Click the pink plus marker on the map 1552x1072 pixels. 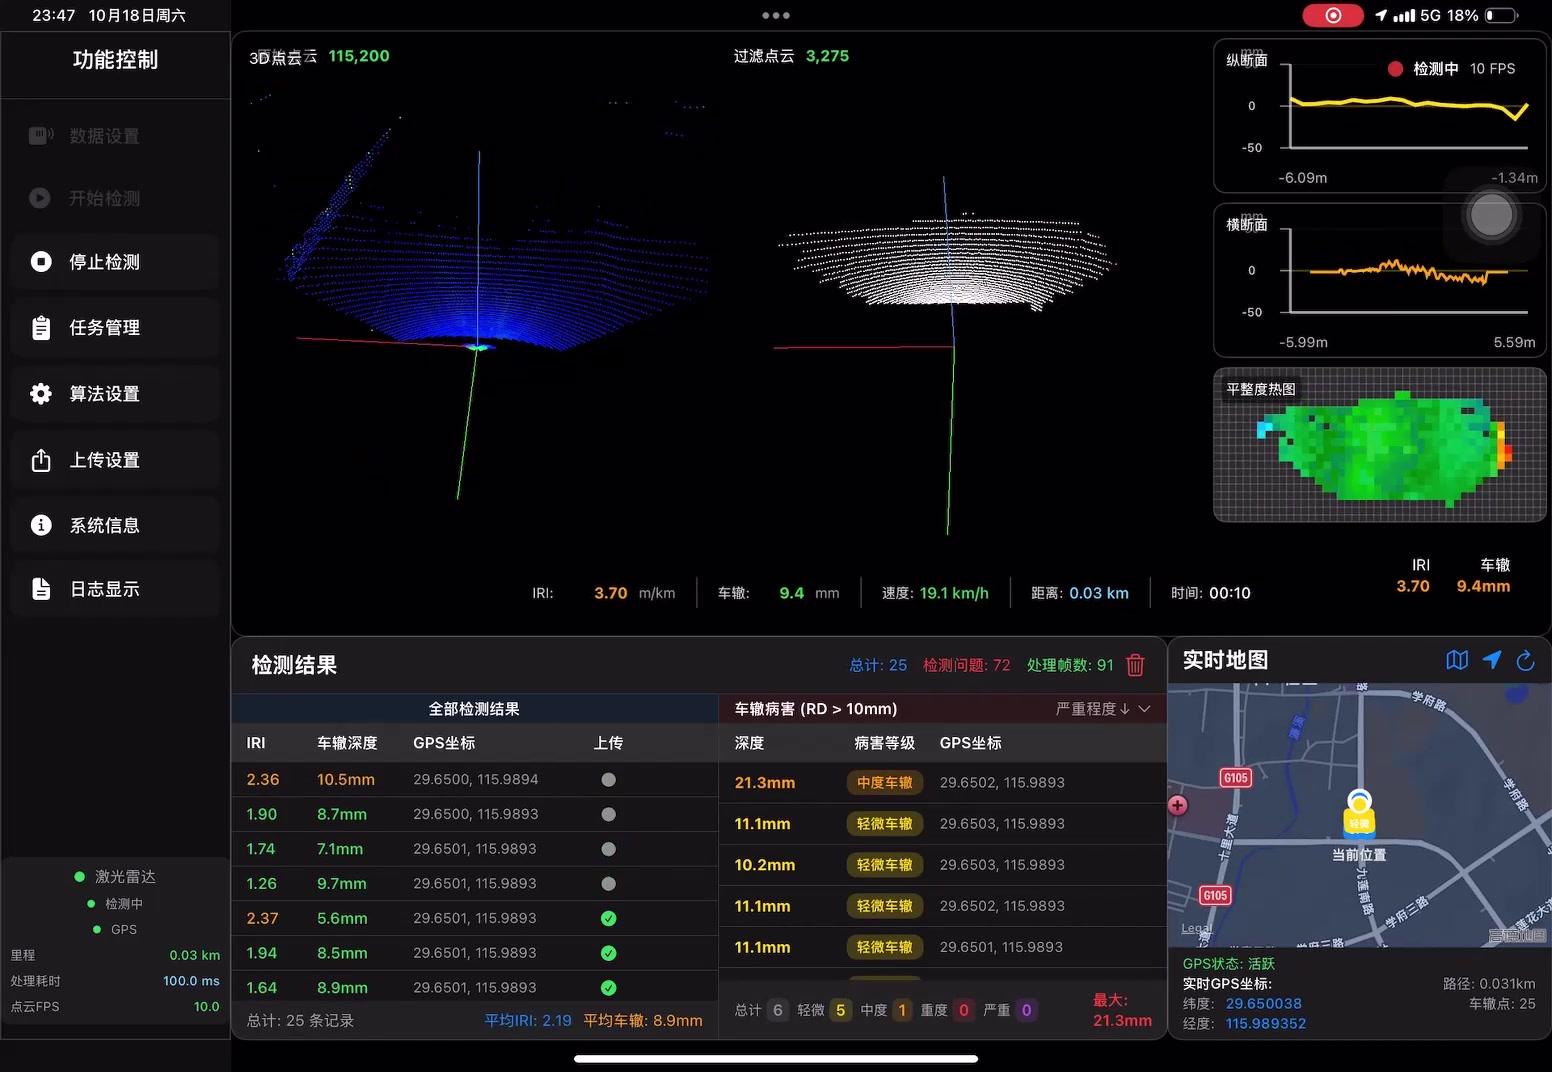click(x=1178, y=805)
